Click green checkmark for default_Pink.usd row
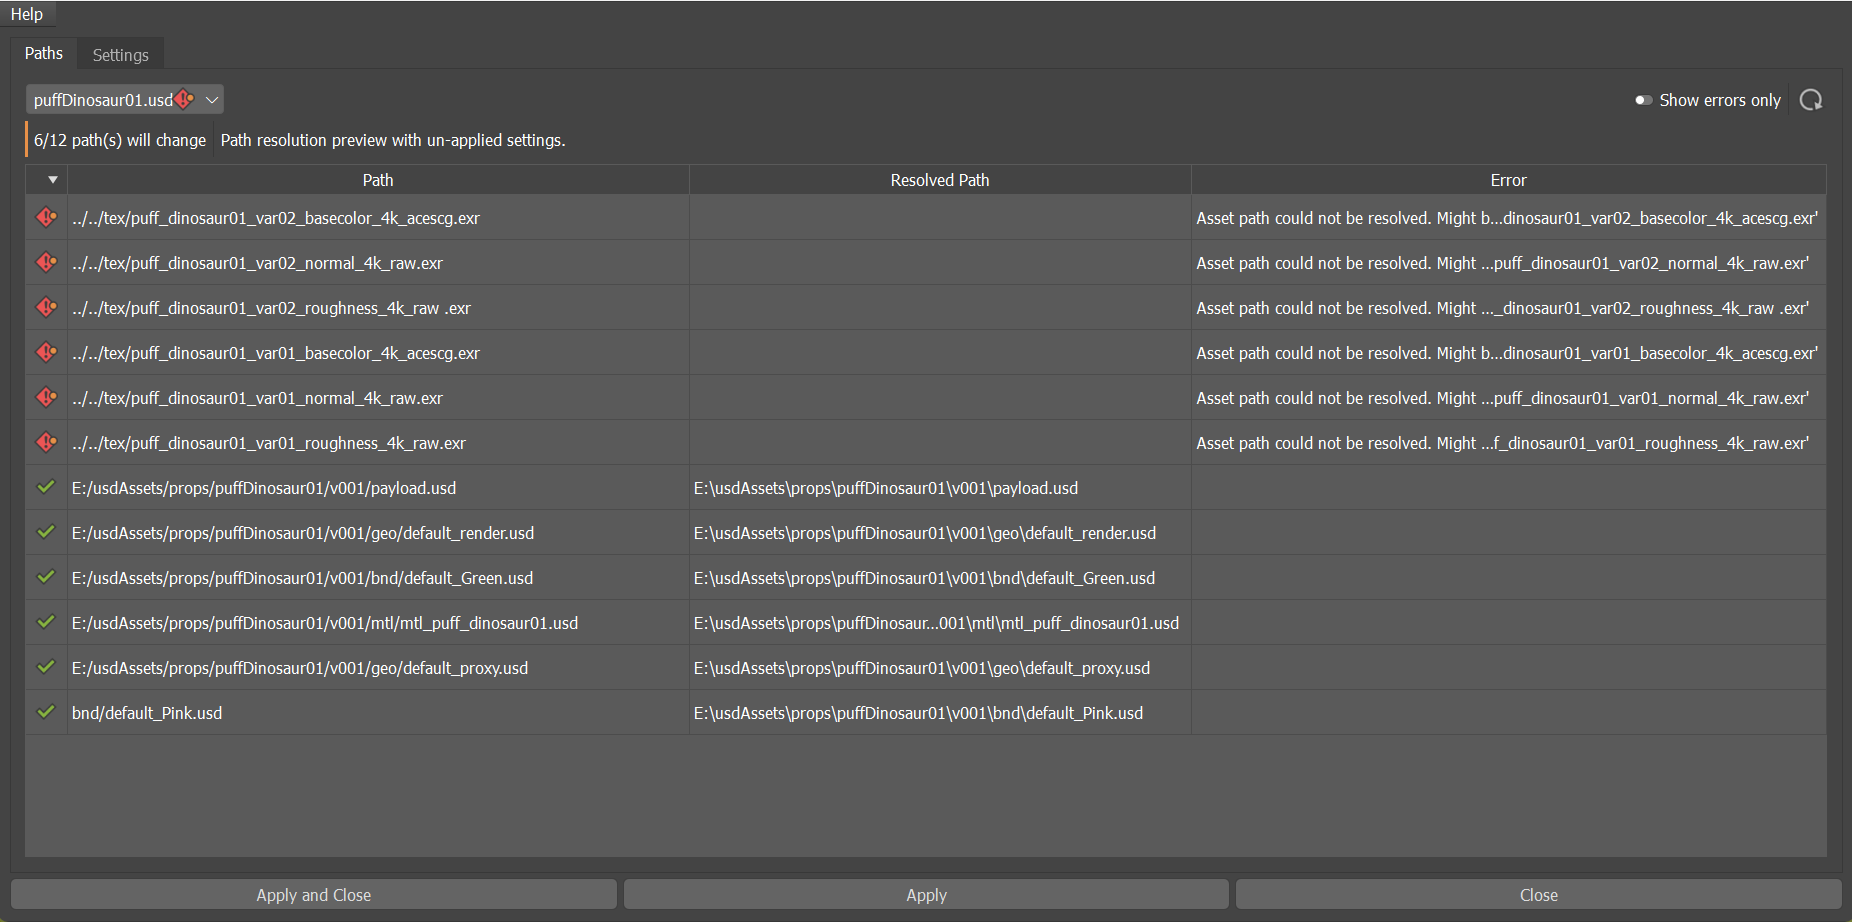Image resolution: width=1852 pixels, height=922 pixels. pyautogui.click(x=46, y=712)
